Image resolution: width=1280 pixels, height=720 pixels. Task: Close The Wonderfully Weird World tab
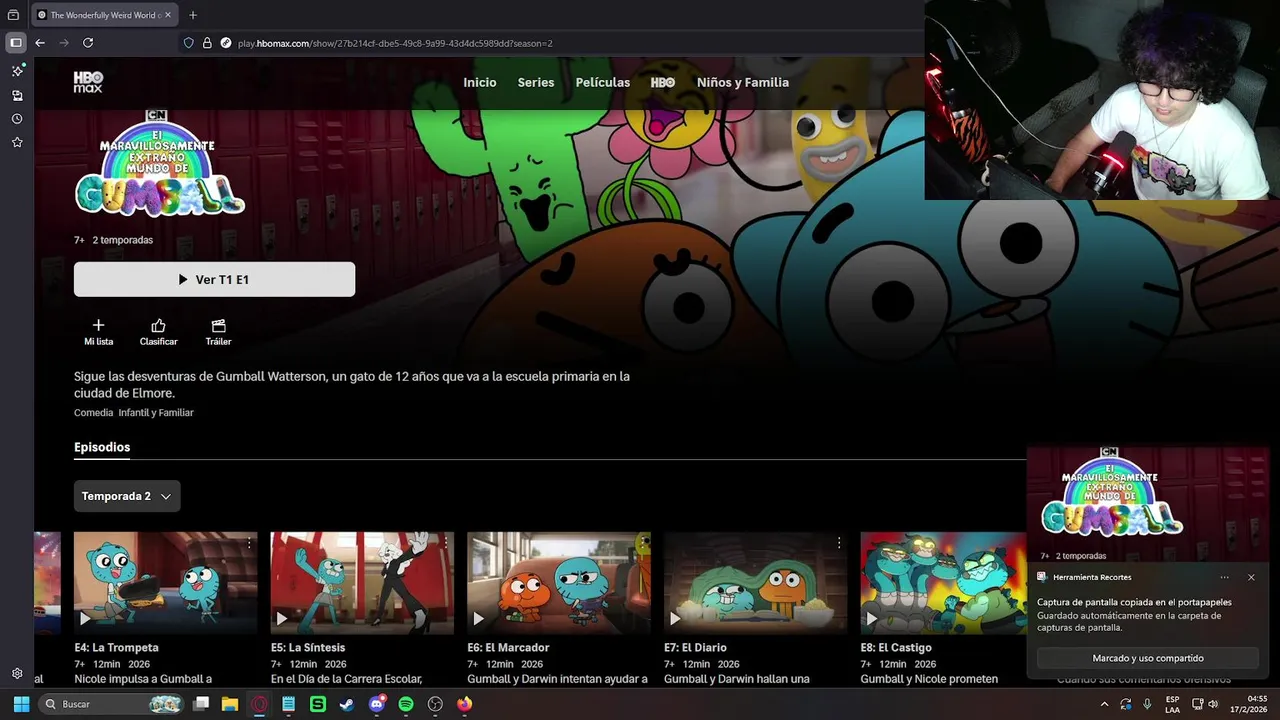170,15
